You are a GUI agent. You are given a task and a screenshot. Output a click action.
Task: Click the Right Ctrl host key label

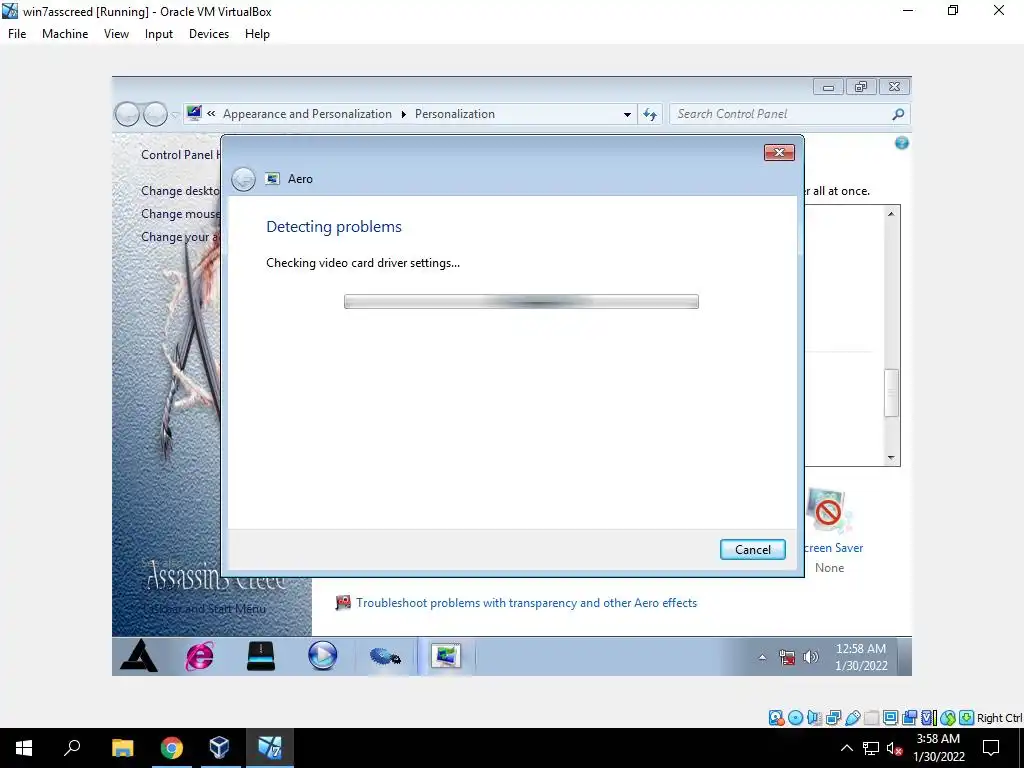tap(999, 718)
